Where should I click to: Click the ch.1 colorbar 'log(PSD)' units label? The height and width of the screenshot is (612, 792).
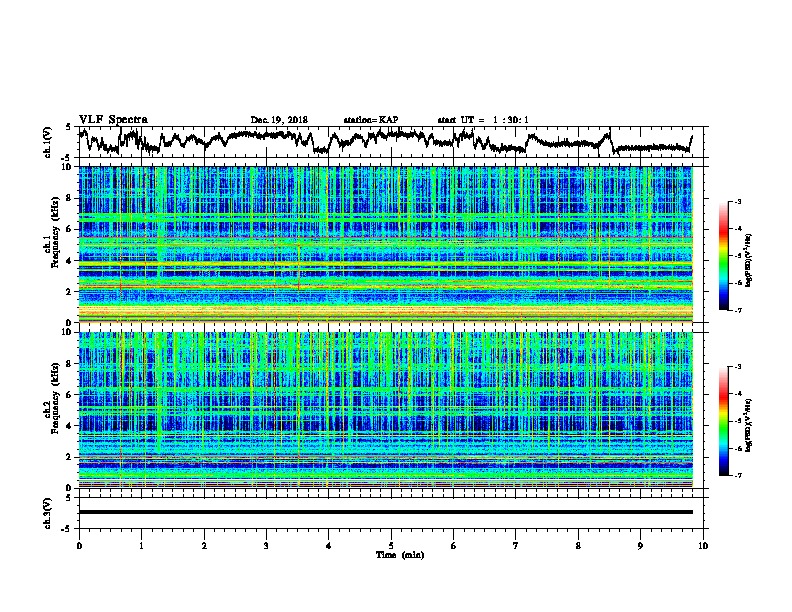point(750,261)
